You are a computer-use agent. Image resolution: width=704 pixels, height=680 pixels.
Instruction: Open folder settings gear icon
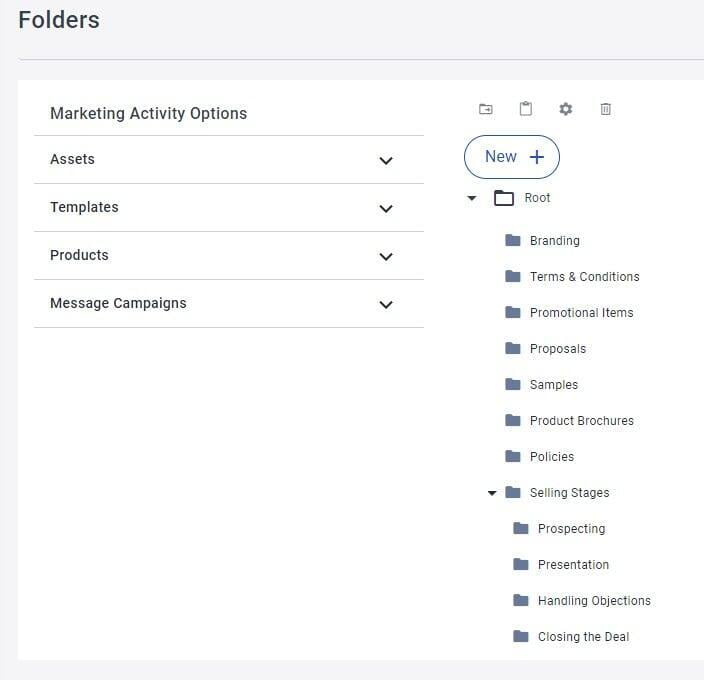[x=566, y=109]
